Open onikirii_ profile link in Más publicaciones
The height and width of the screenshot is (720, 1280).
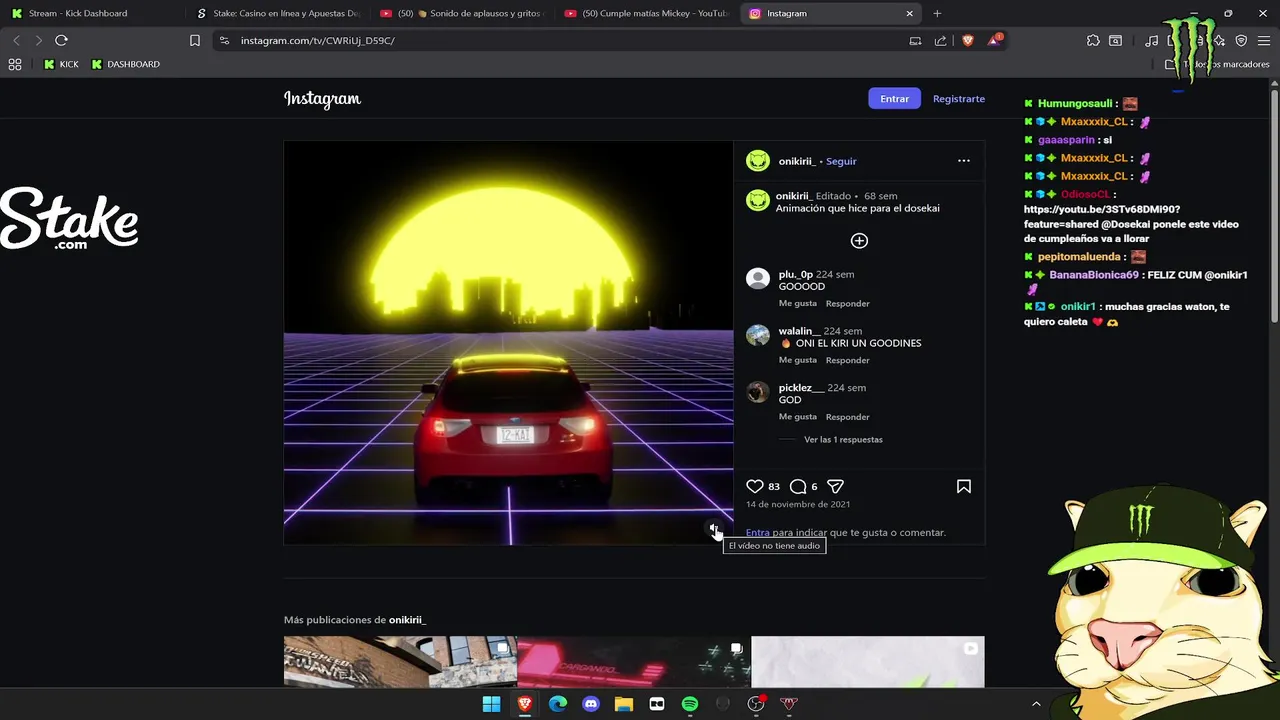click(407, 620)
